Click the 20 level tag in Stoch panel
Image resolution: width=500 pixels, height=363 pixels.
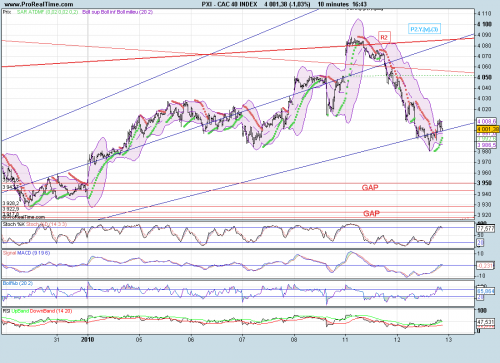pos(480,243)
